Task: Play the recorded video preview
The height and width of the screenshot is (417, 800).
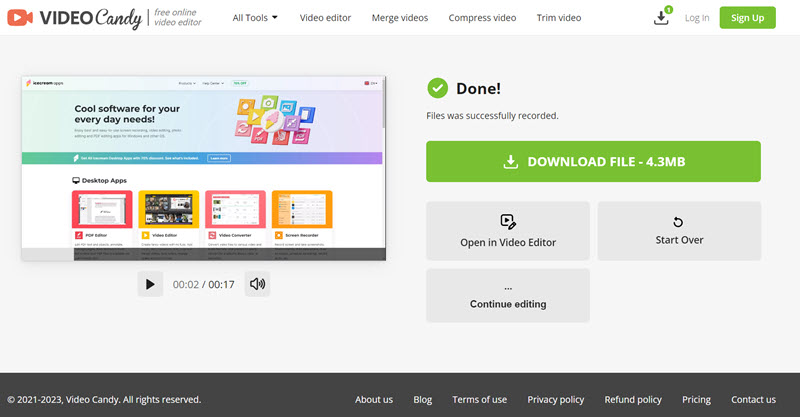Action: (150, 284)
